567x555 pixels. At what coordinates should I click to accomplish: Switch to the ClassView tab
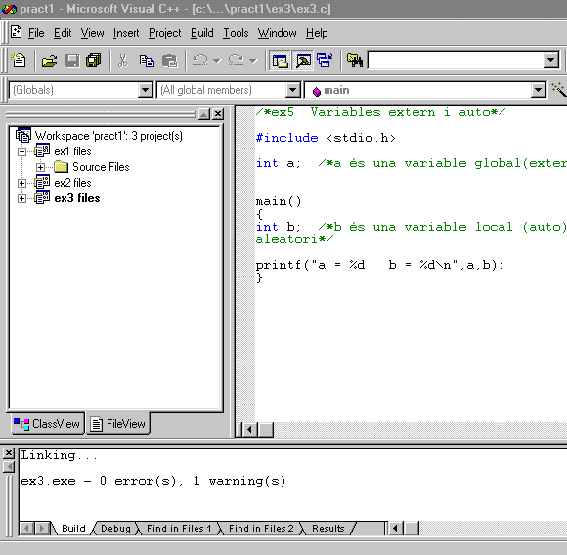[47, 423]
